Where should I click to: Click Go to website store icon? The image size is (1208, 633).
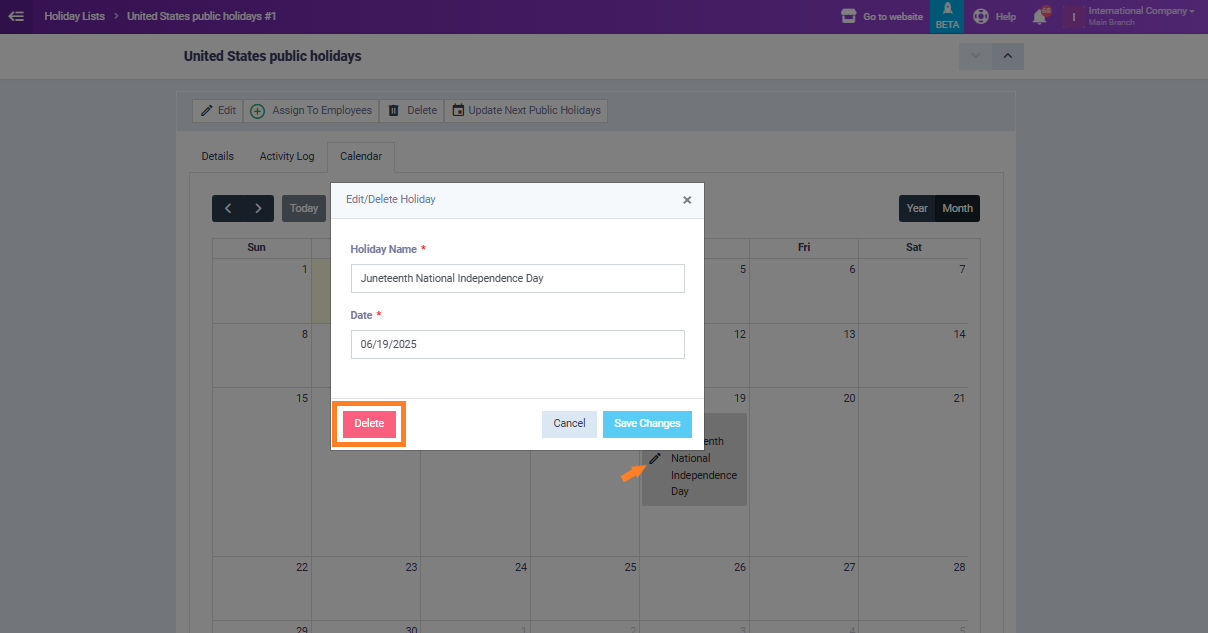click(849, 16)
